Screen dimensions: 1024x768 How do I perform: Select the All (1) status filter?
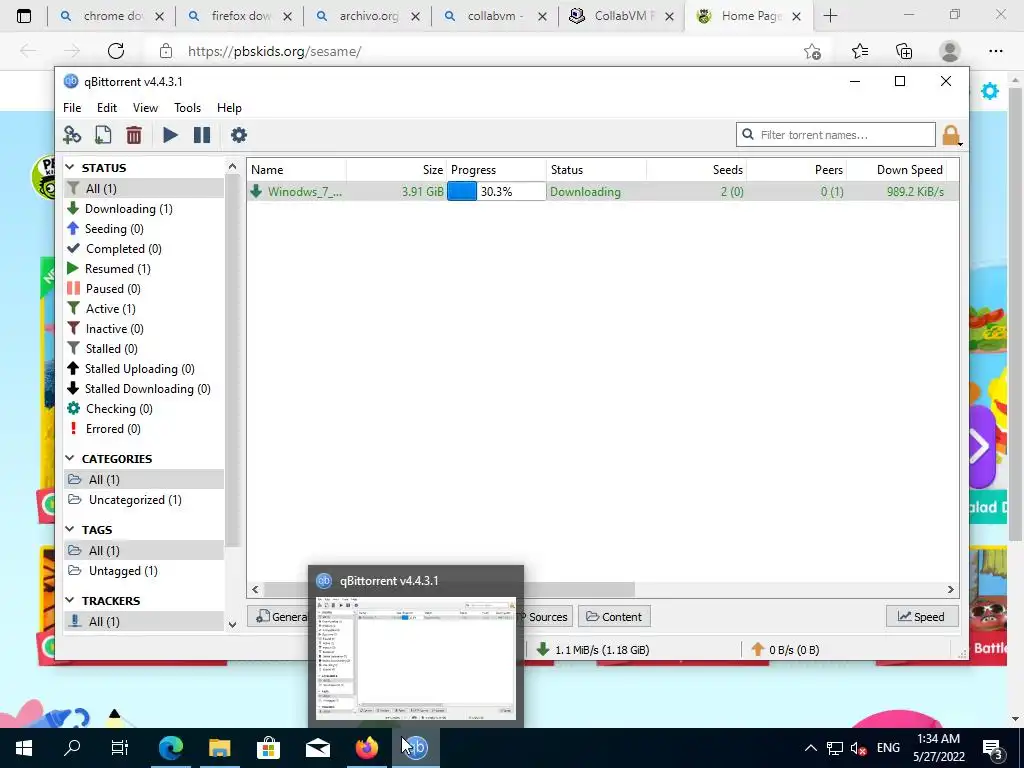[x=144, y=189]
